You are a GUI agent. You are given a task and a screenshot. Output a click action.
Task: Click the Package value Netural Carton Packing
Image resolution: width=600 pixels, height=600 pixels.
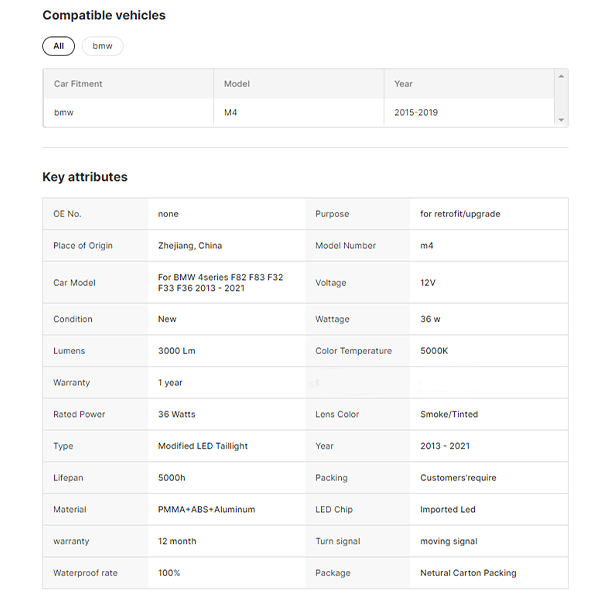click(468, 573)
